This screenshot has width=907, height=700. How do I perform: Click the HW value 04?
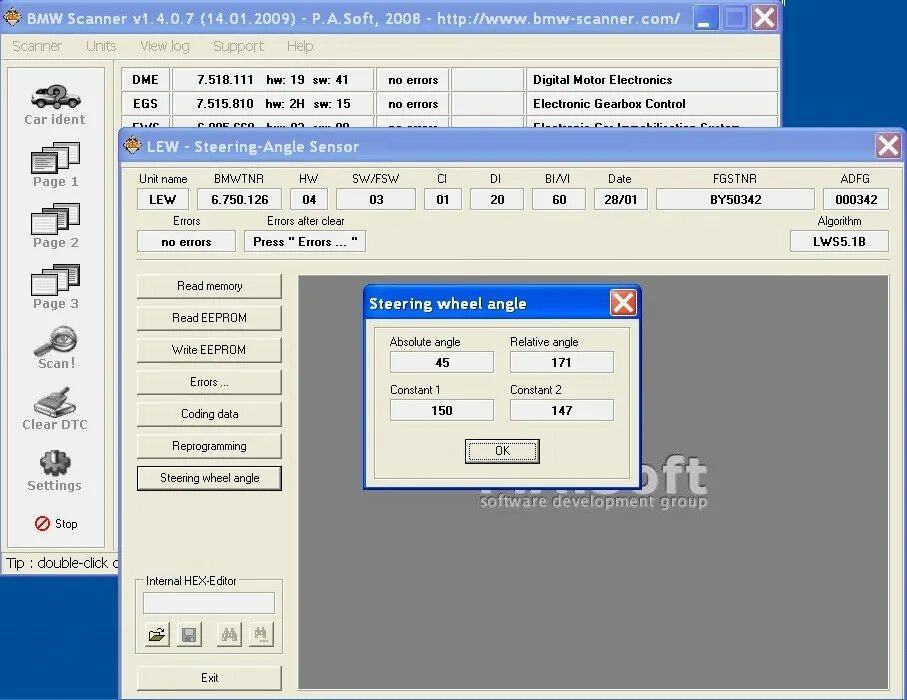tap(309, 200)
